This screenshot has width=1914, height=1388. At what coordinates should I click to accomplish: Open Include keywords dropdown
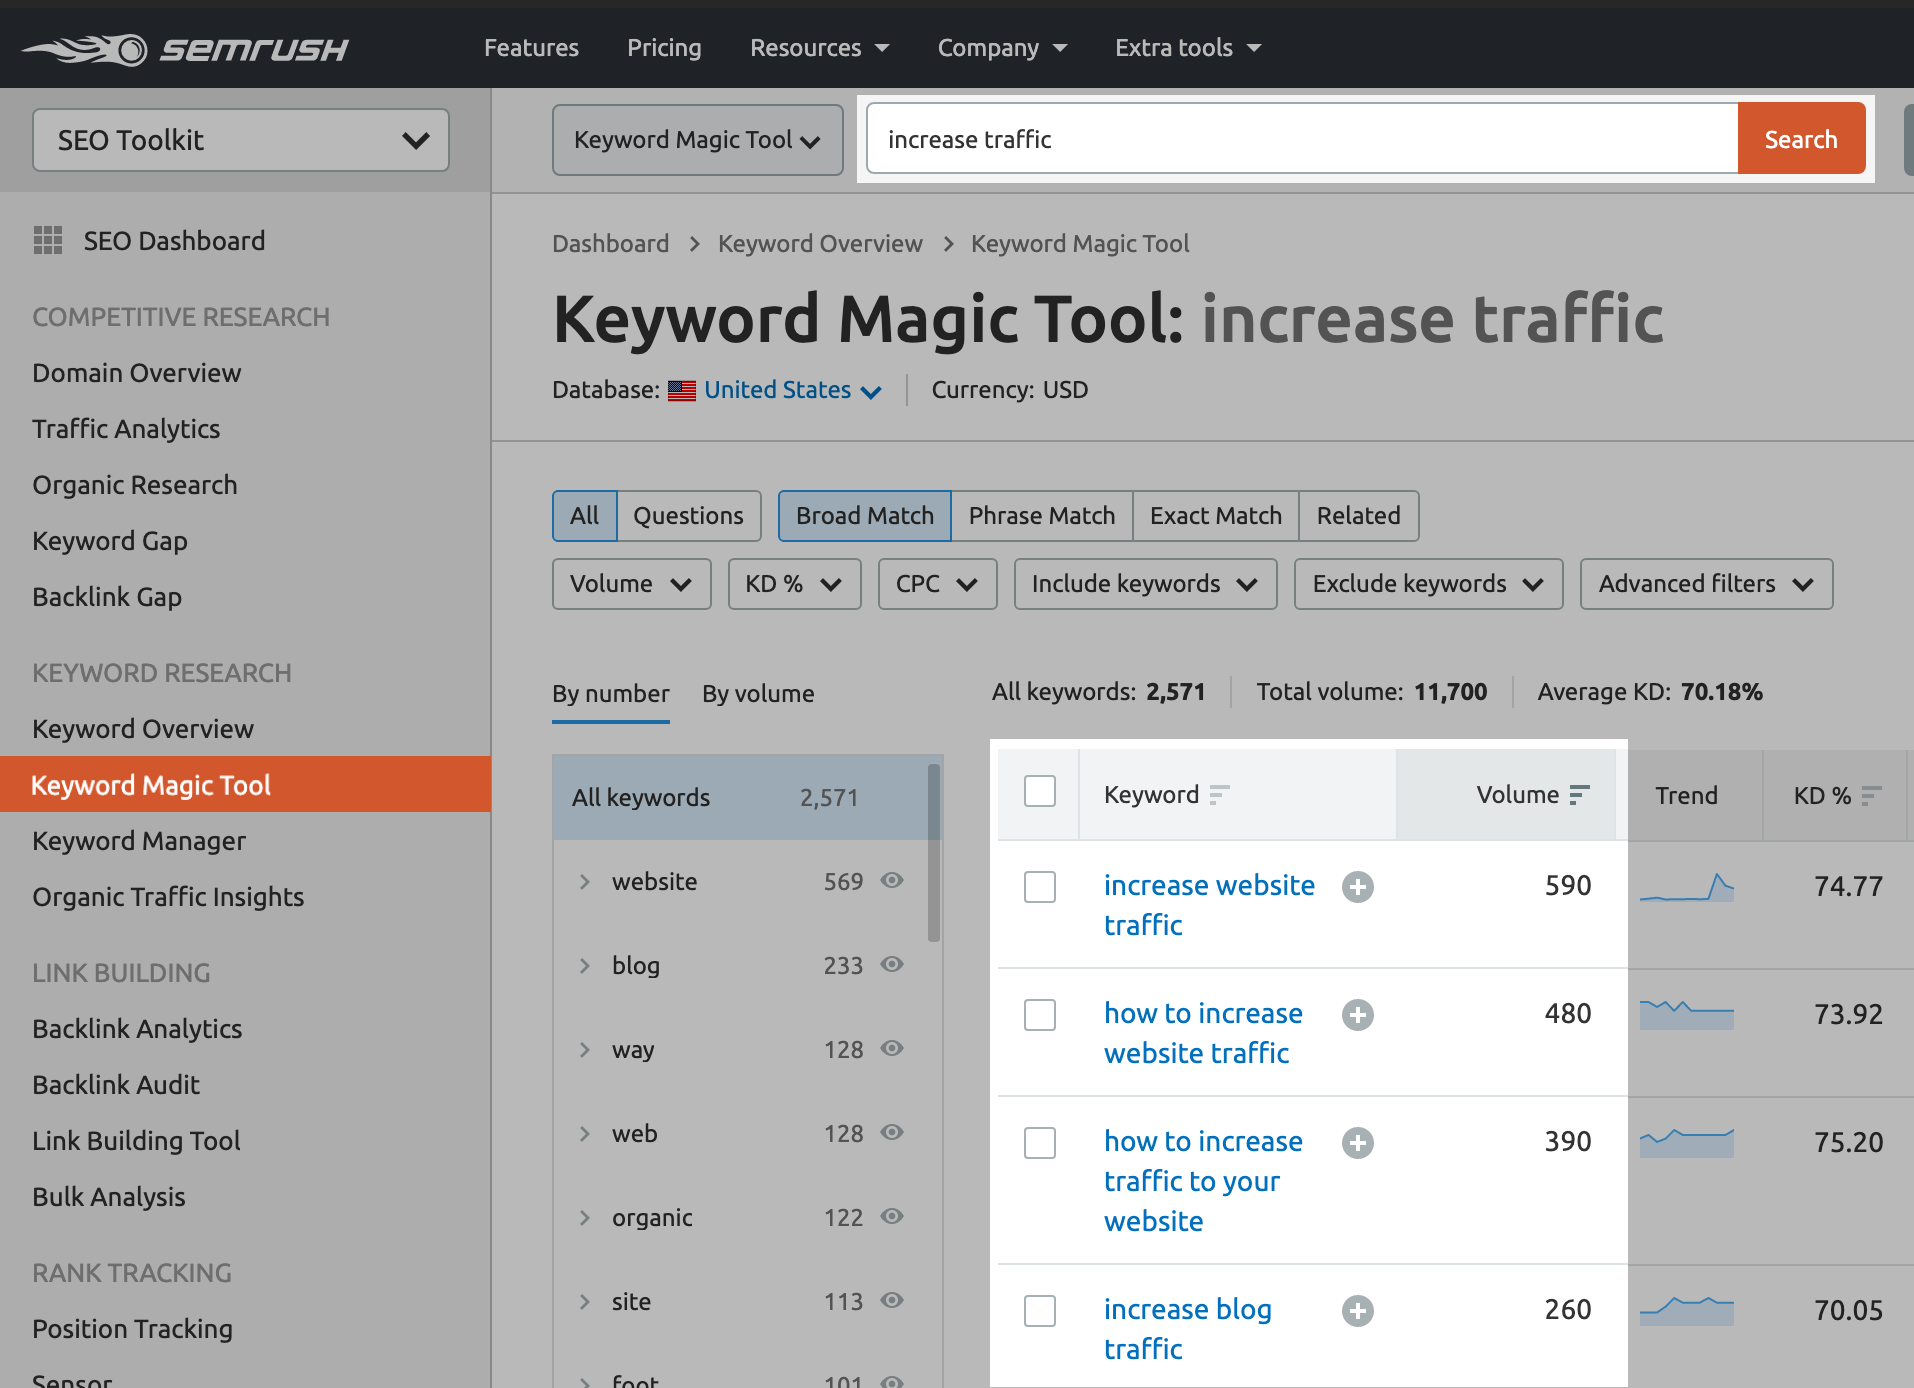[x=1145, y=584]
